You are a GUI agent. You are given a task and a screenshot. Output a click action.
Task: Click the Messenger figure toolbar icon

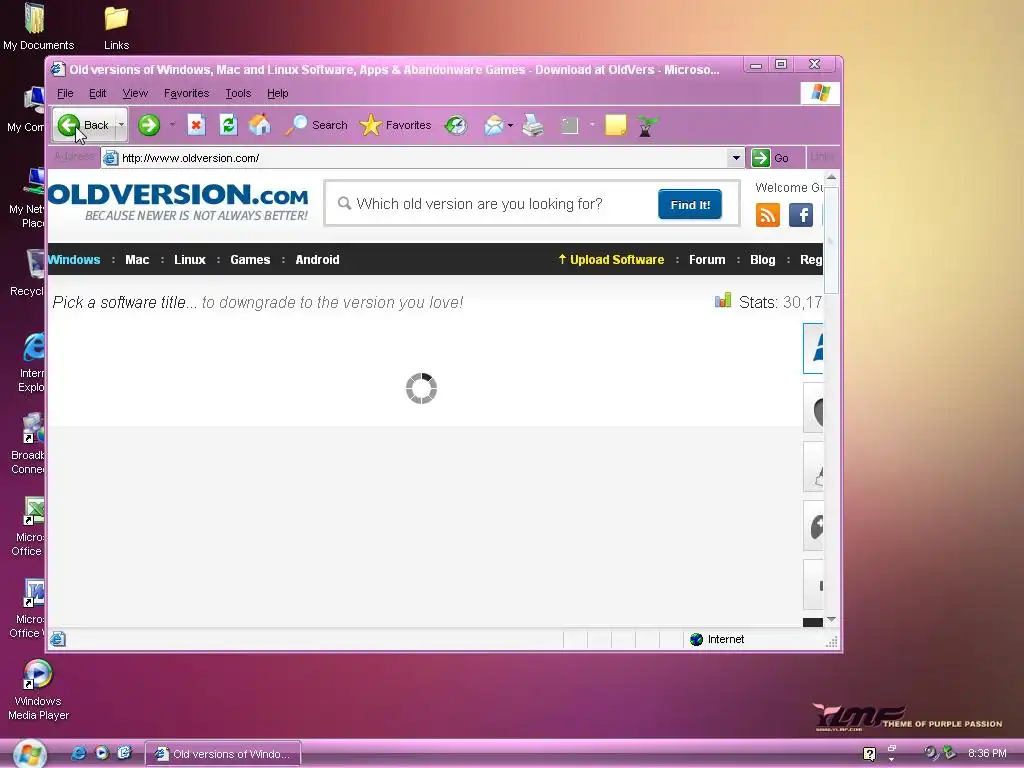coord(646,125)
